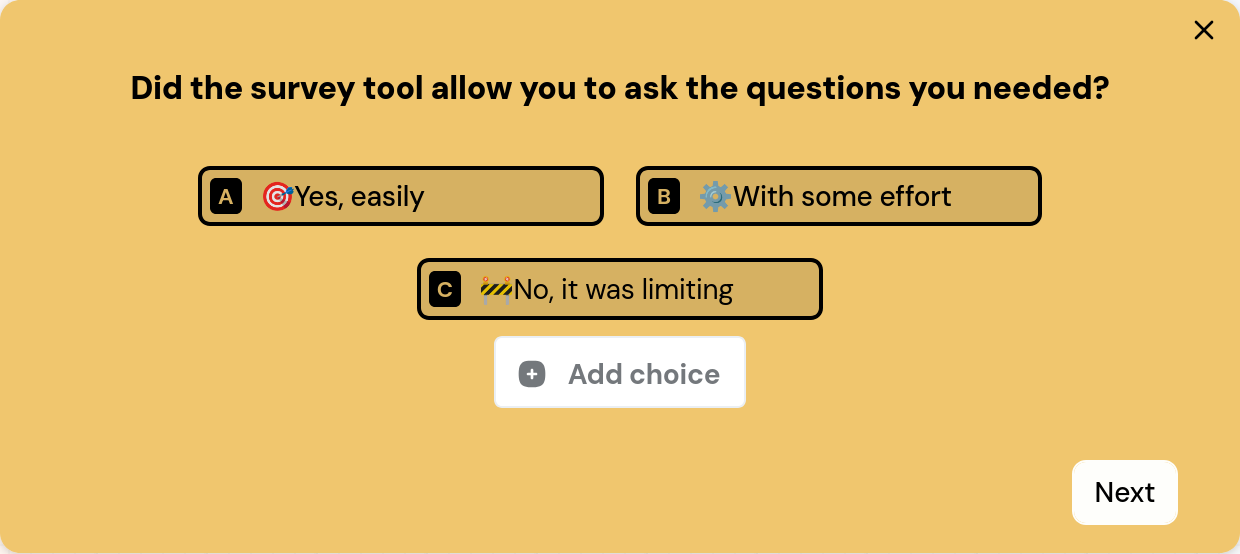Close the survey dialog with the X

click(1204, 30)
